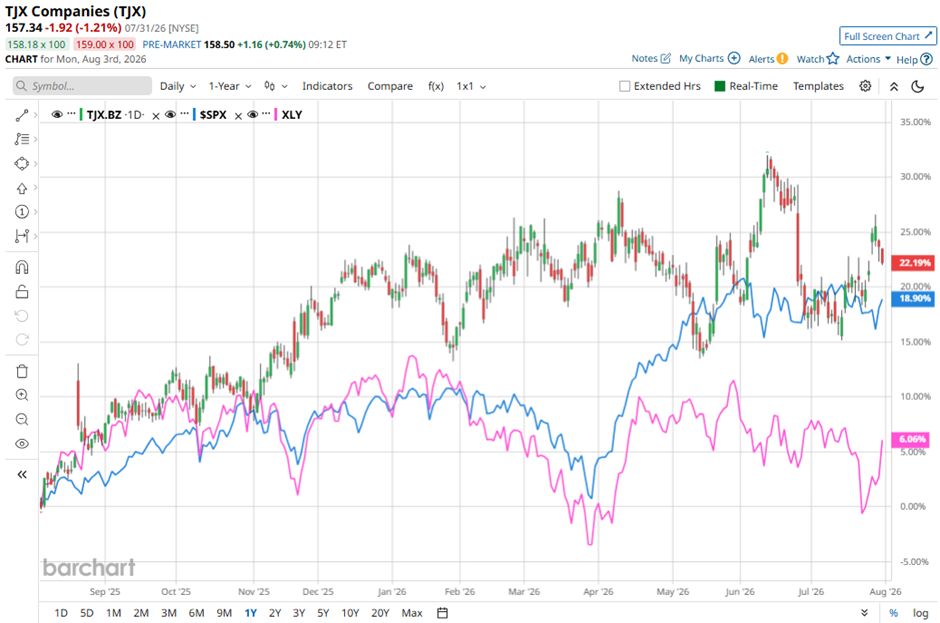The width and height of the screenshot is (940, 623).
Task: Collapse the header with double-chevron up icon
Action: click(x=894, y=86)
